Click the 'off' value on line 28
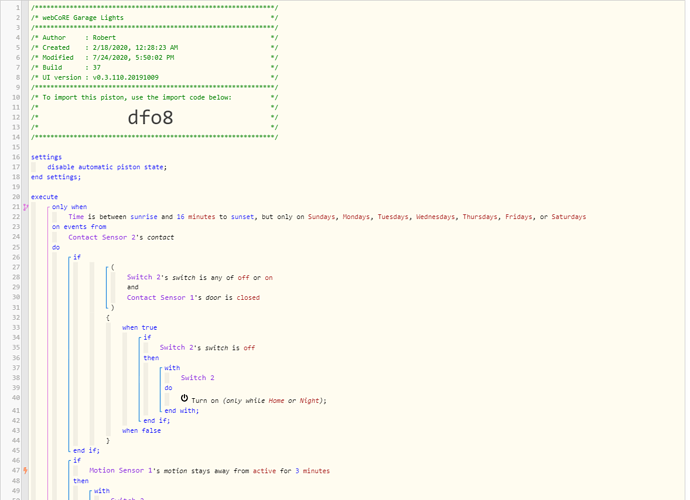Viewport: 690px width, 500px height. pyautogui.click(x=243, y=278)
